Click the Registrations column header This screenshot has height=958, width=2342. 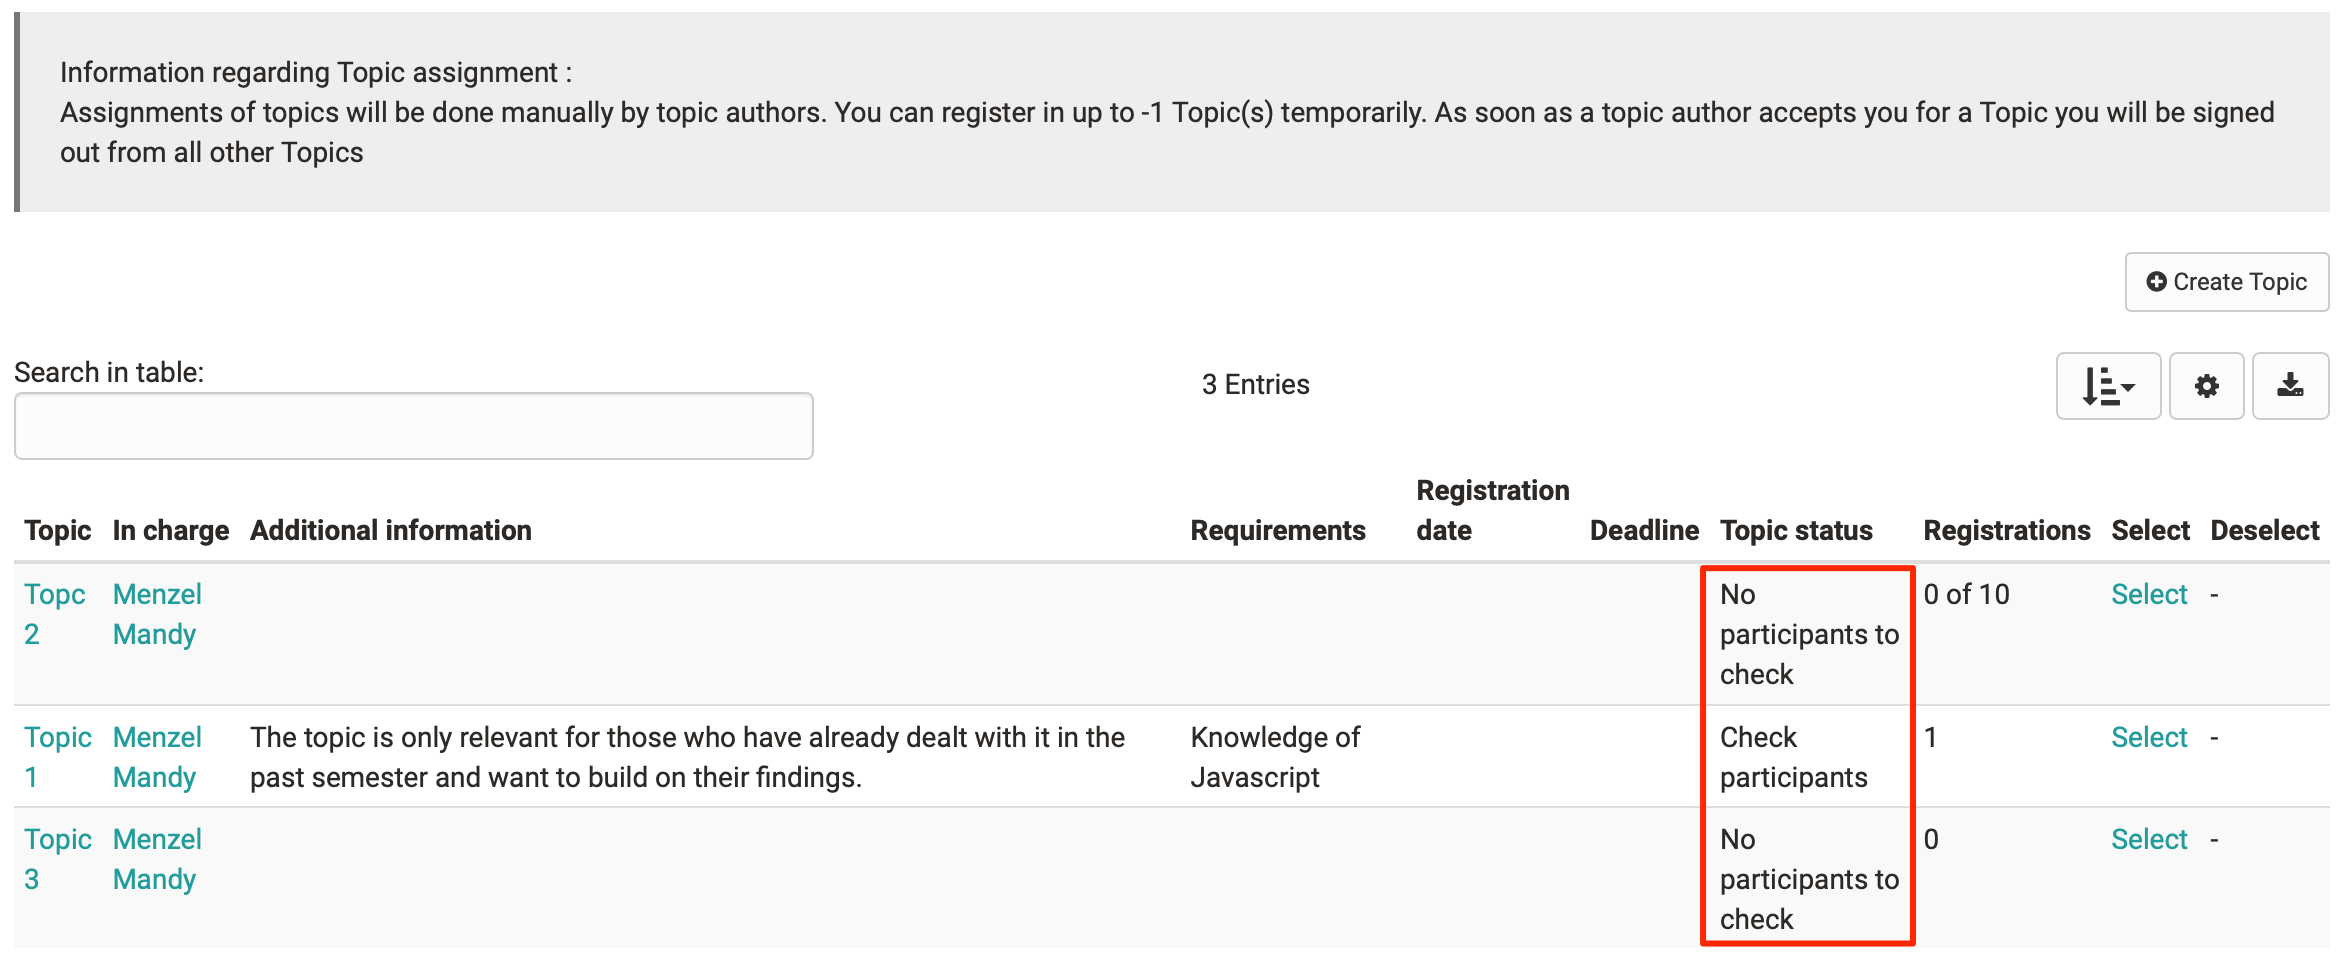[x=2006, y=530]
